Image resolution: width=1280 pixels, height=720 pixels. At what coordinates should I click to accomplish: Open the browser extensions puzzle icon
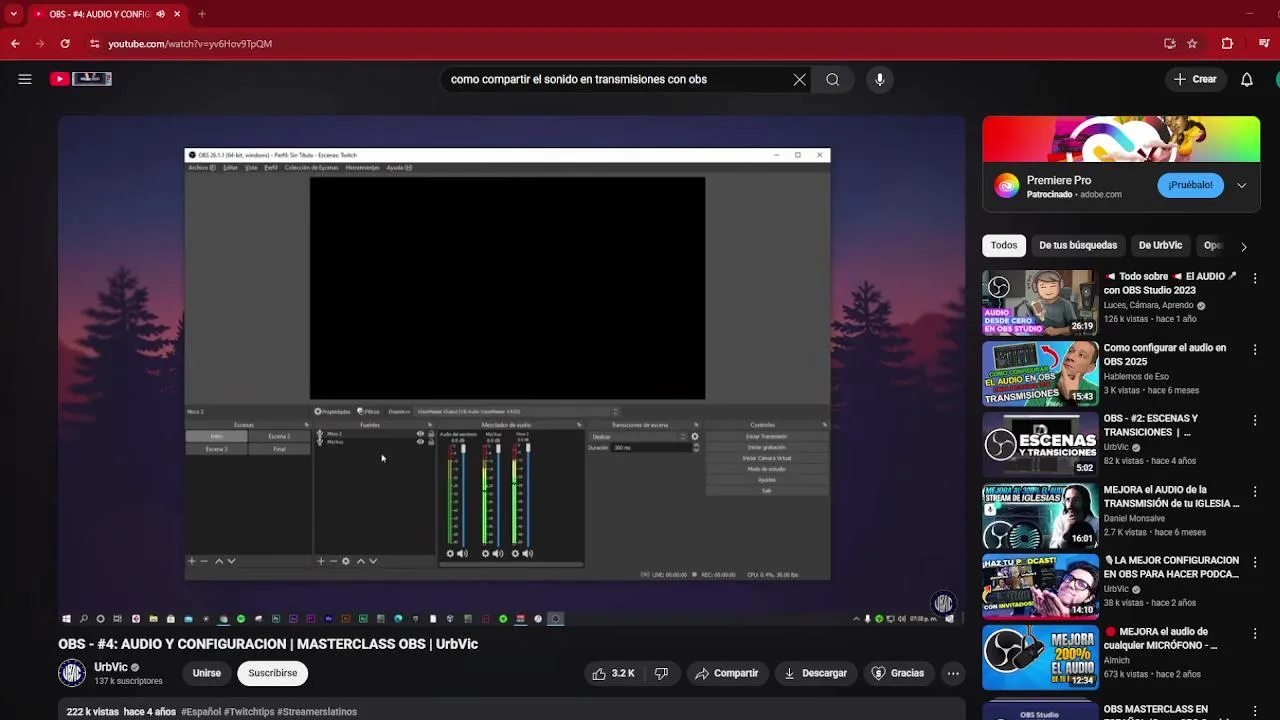[x=1227, y=44]
